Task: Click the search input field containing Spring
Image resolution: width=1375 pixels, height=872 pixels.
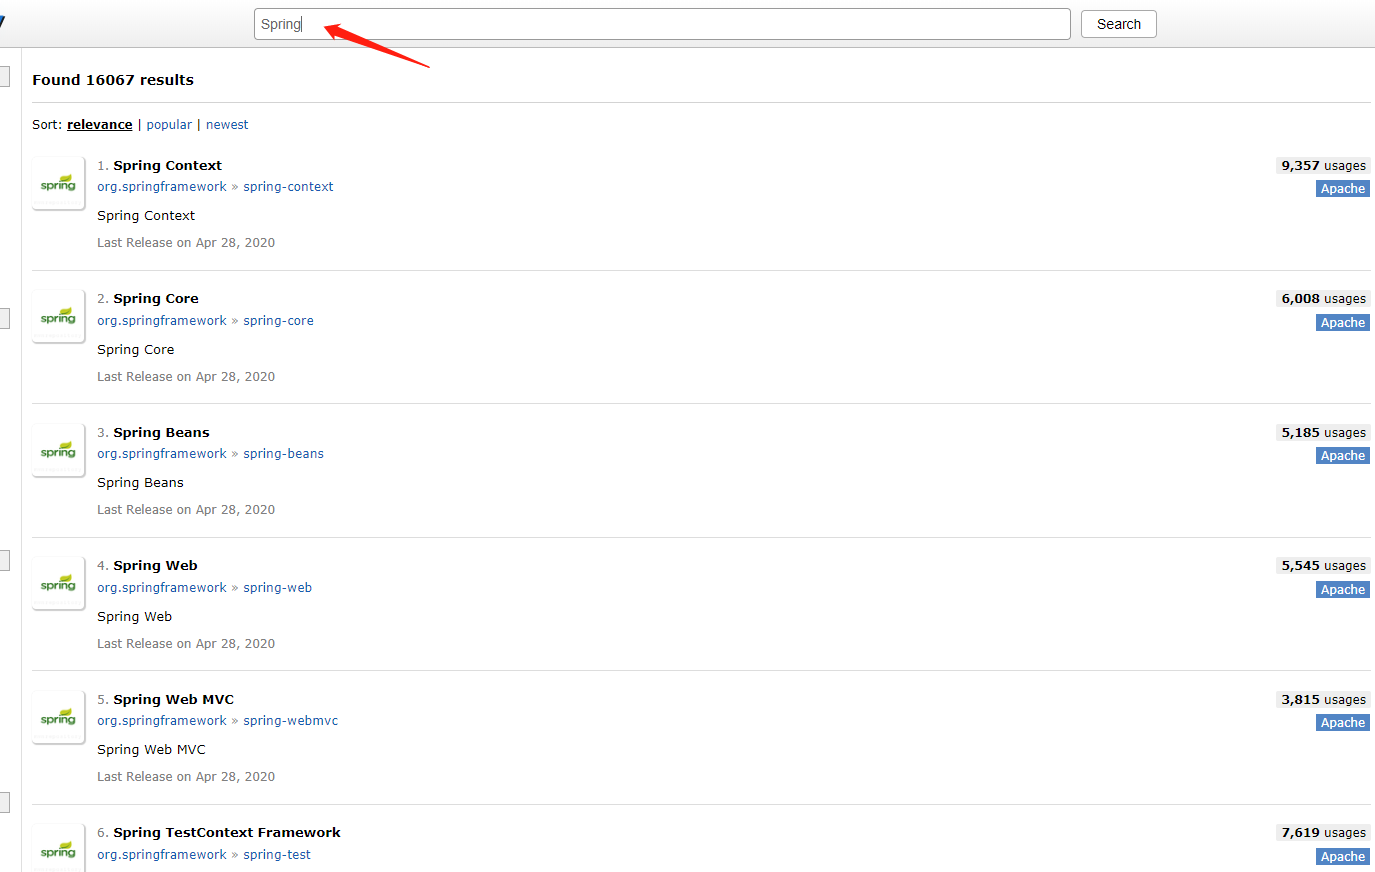Action: 662,24
